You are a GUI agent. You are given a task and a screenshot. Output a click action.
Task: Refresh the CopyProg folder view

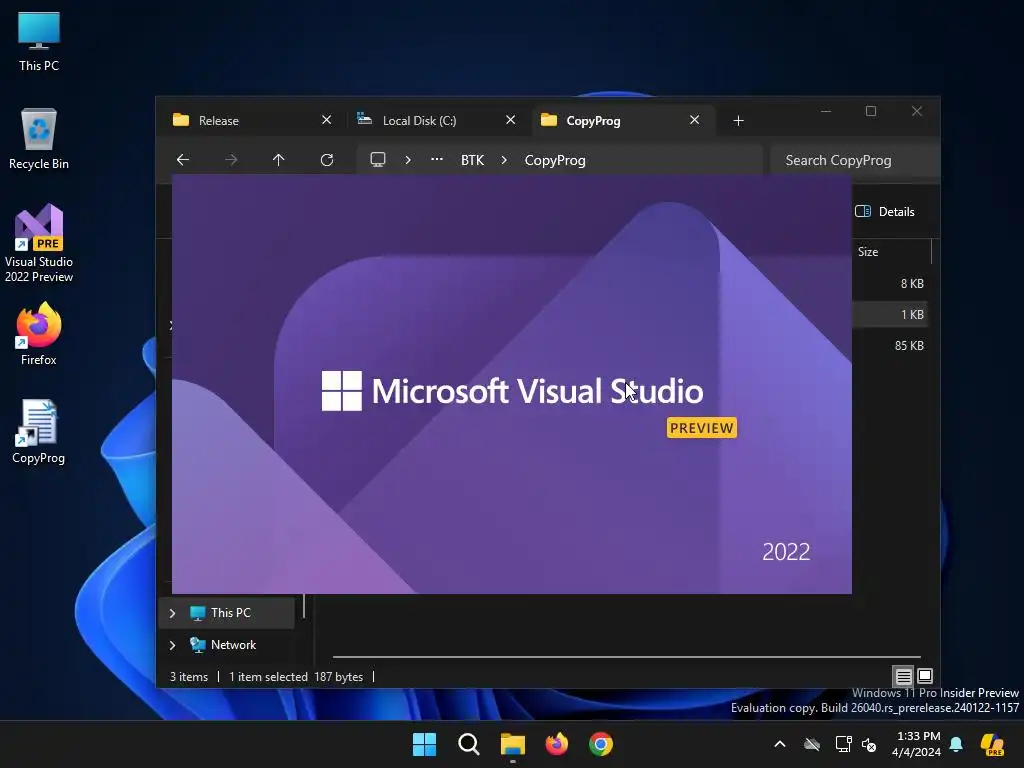click(x=327, y=160)
